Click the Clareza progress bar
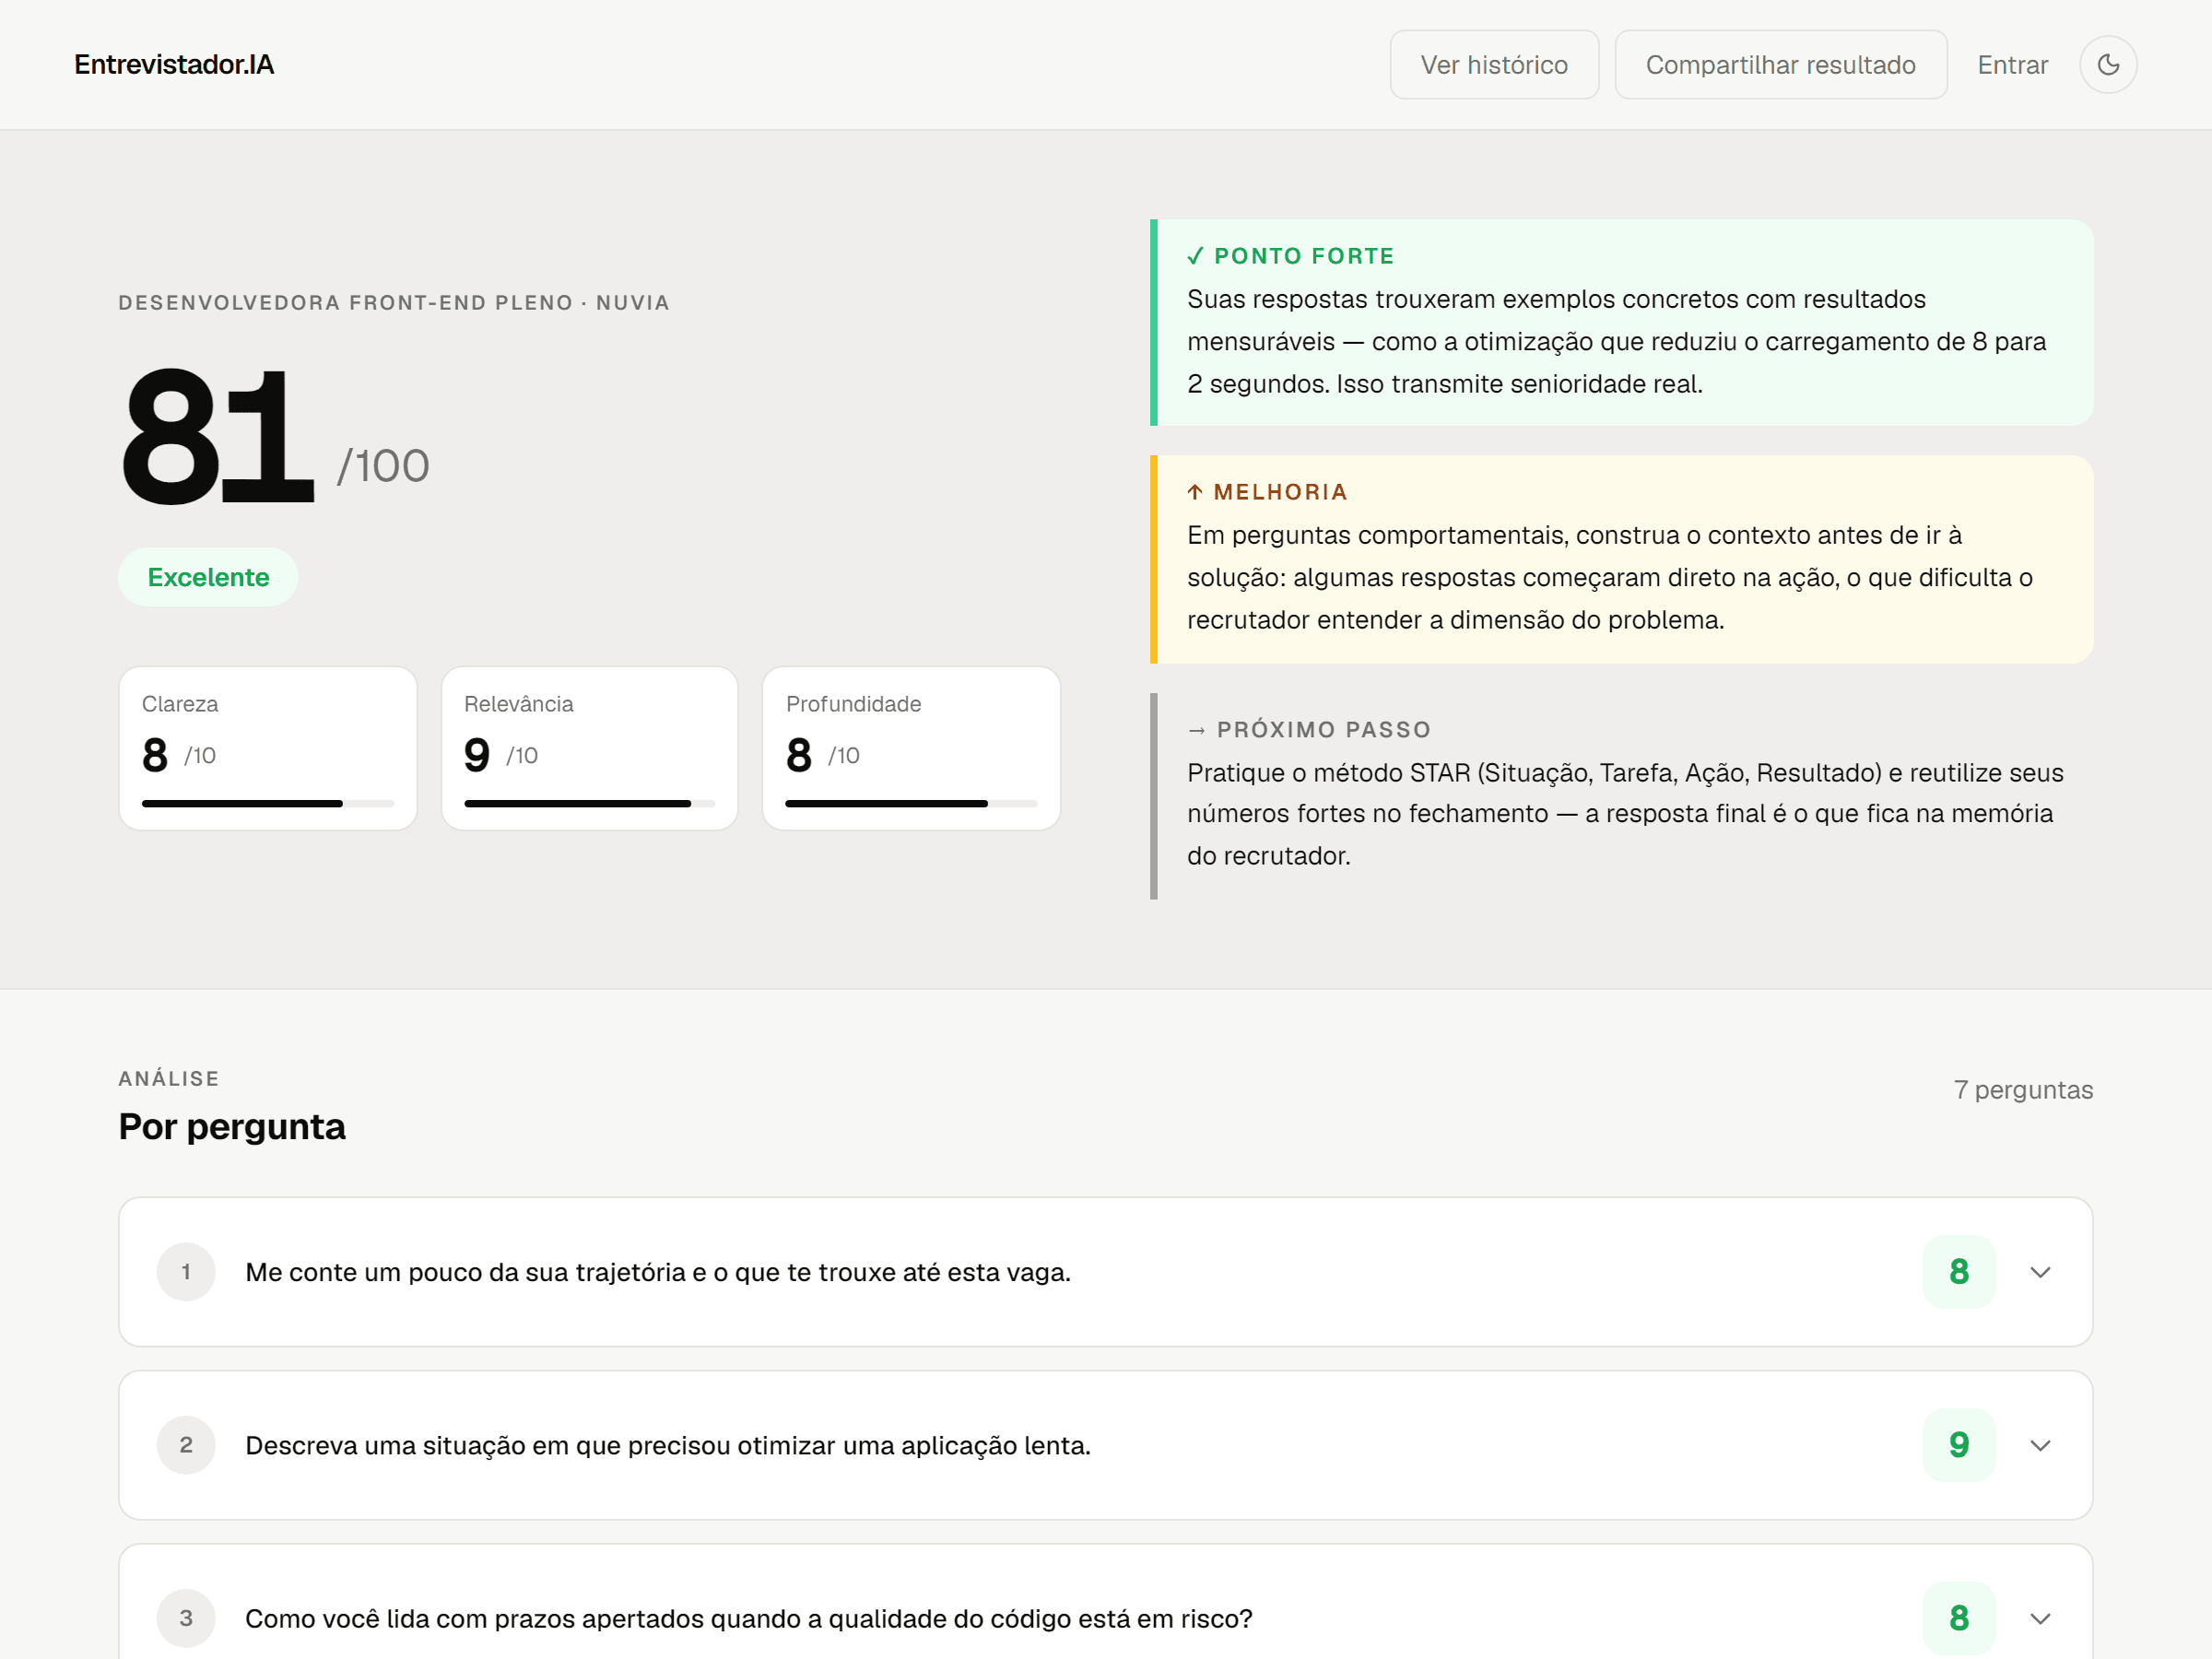The height and width of the screenshot is (1659, 2212). pos(268,803)
